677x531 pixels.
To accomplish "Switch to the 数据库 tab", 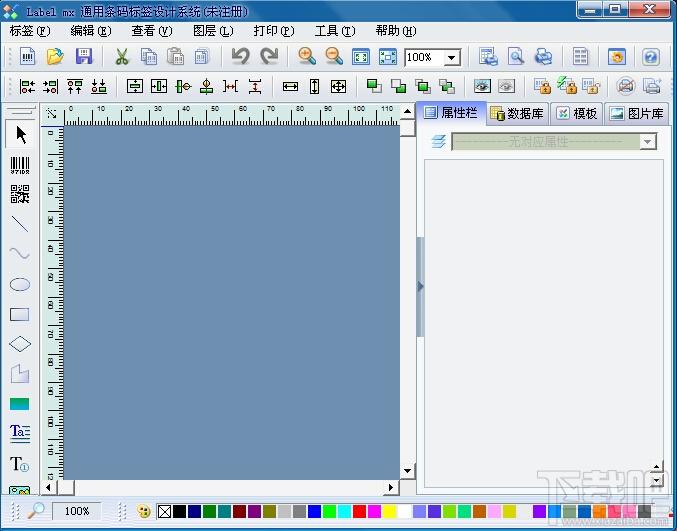I will [517, 114].
